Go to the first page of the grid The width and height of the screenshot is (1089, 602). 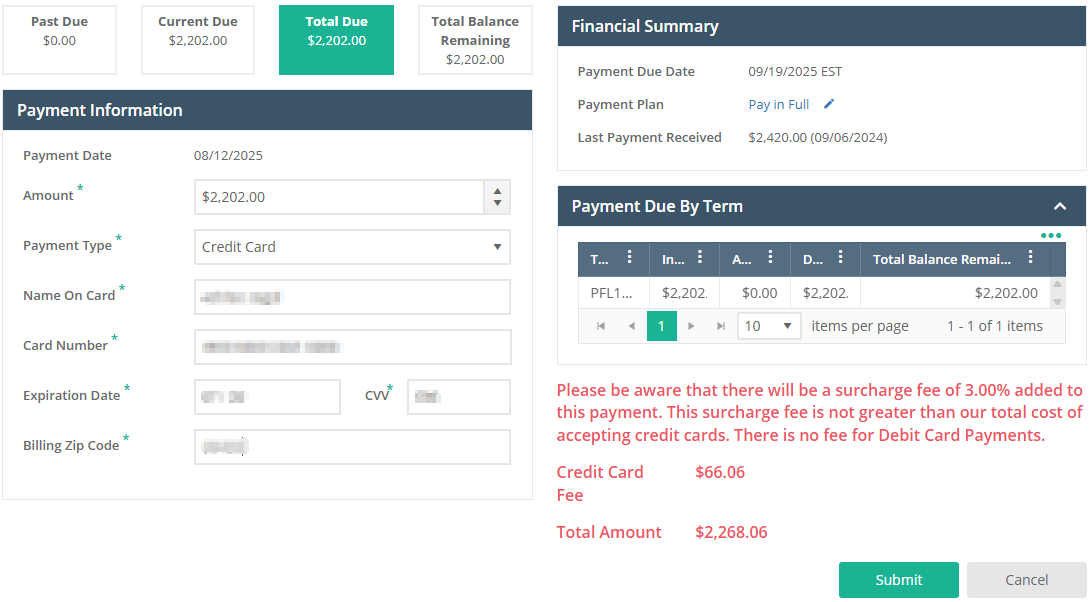pos(601,326)
